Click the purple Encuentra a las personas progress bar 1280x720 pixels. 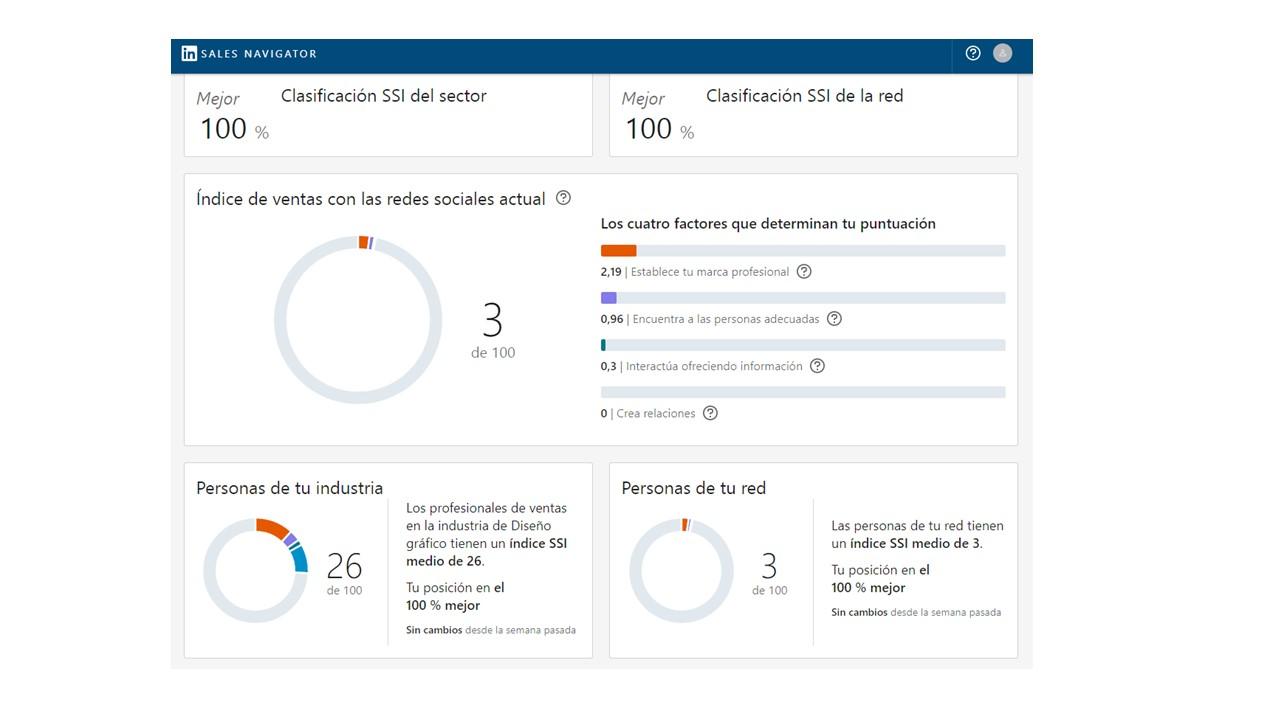click(x=803, y=298)
